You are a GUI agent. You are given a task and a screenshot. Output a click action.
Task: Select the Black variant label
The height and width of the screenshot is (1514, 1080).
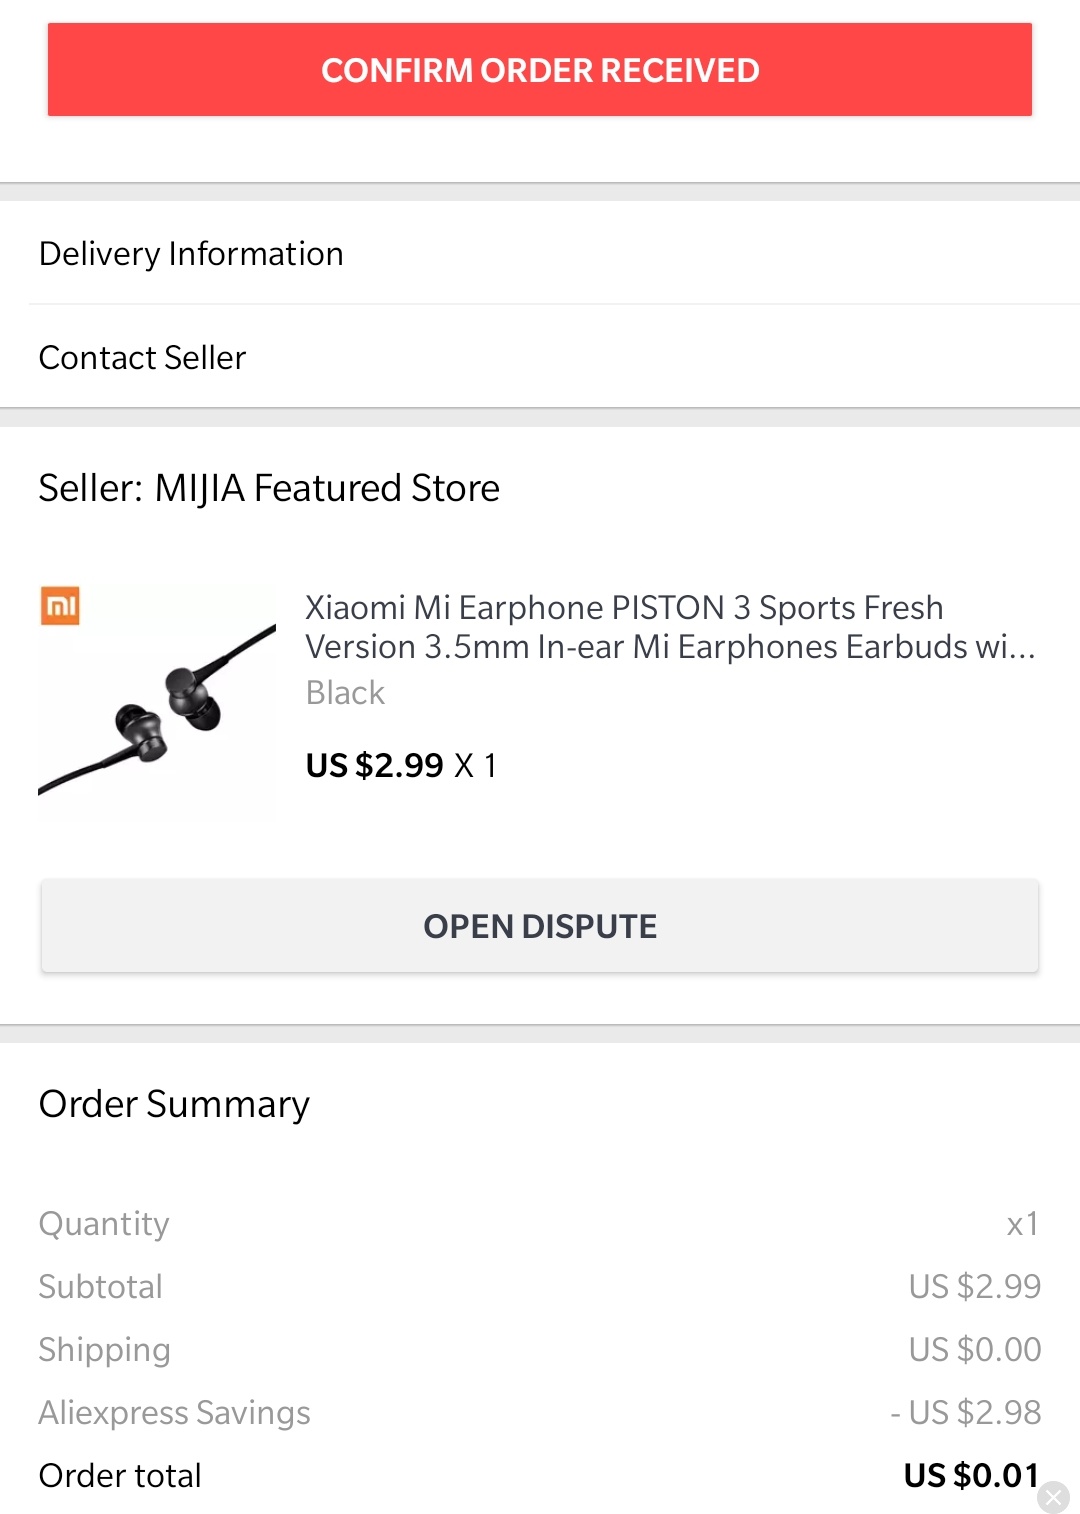pos(345,692)
